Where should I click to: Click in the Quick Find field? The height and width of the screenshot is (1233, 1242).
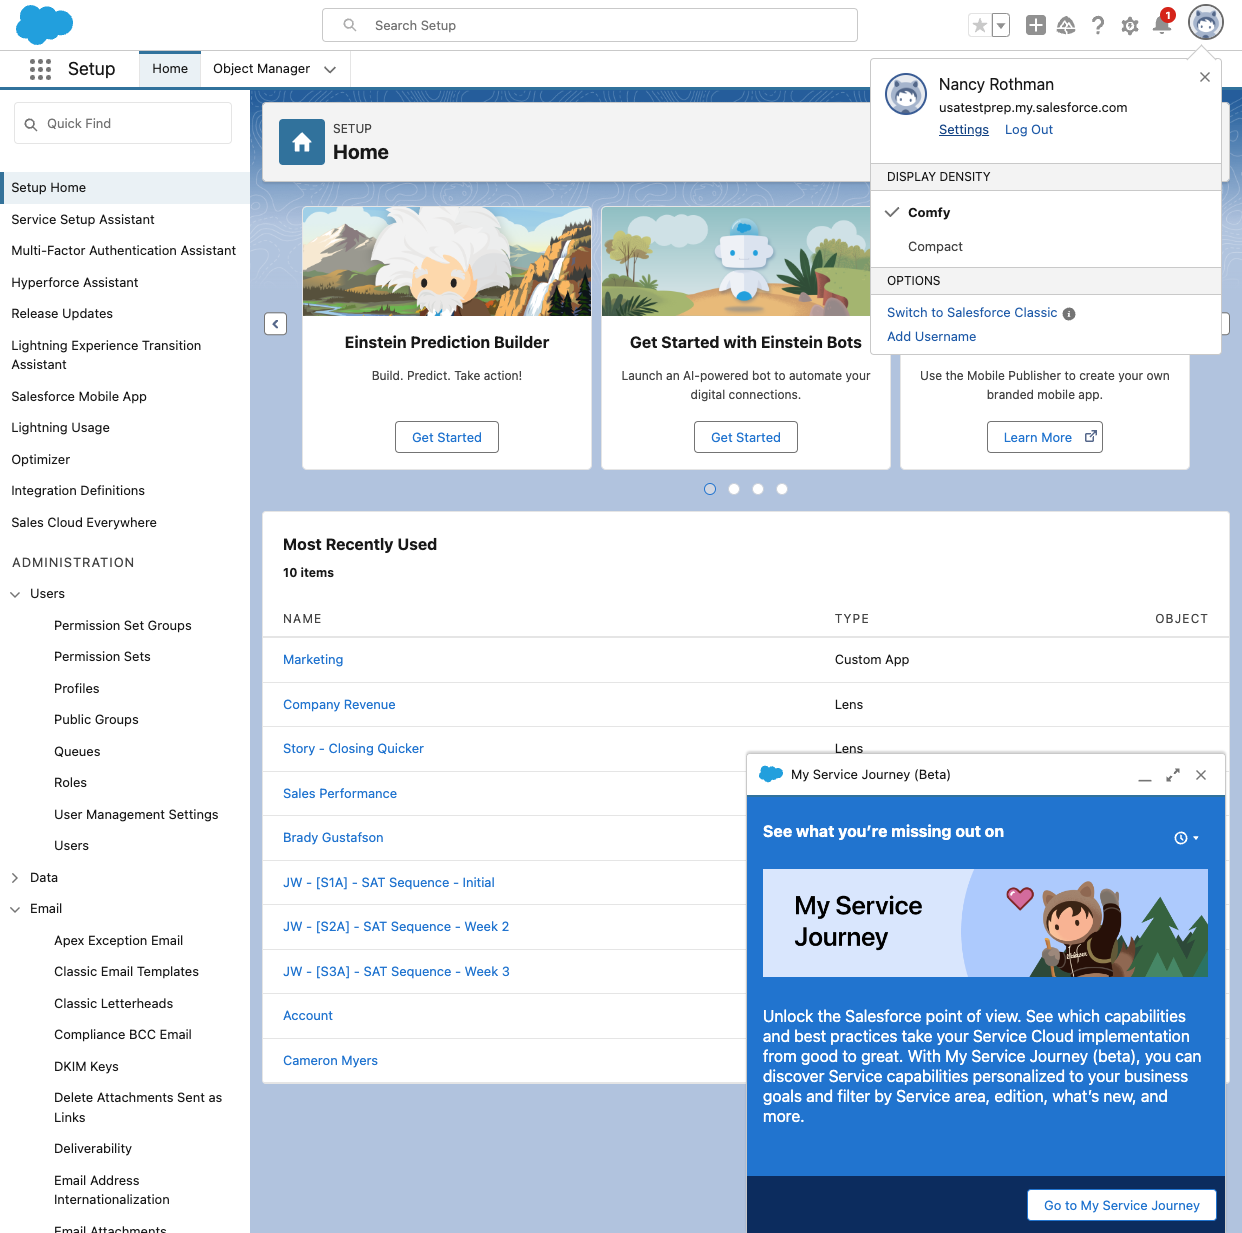click(x=123, y=124)
